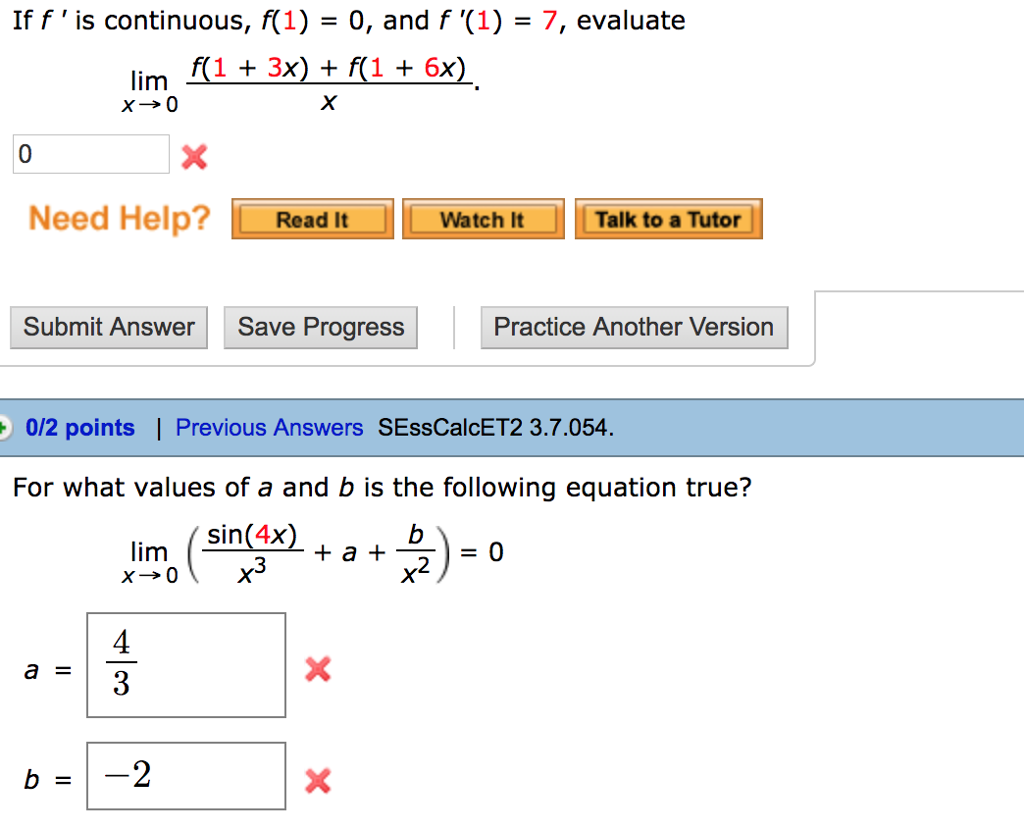Viewport: 1024px width, 830px height.
Task: Click the answer box showing 4/3
Action: pos(186,664)
